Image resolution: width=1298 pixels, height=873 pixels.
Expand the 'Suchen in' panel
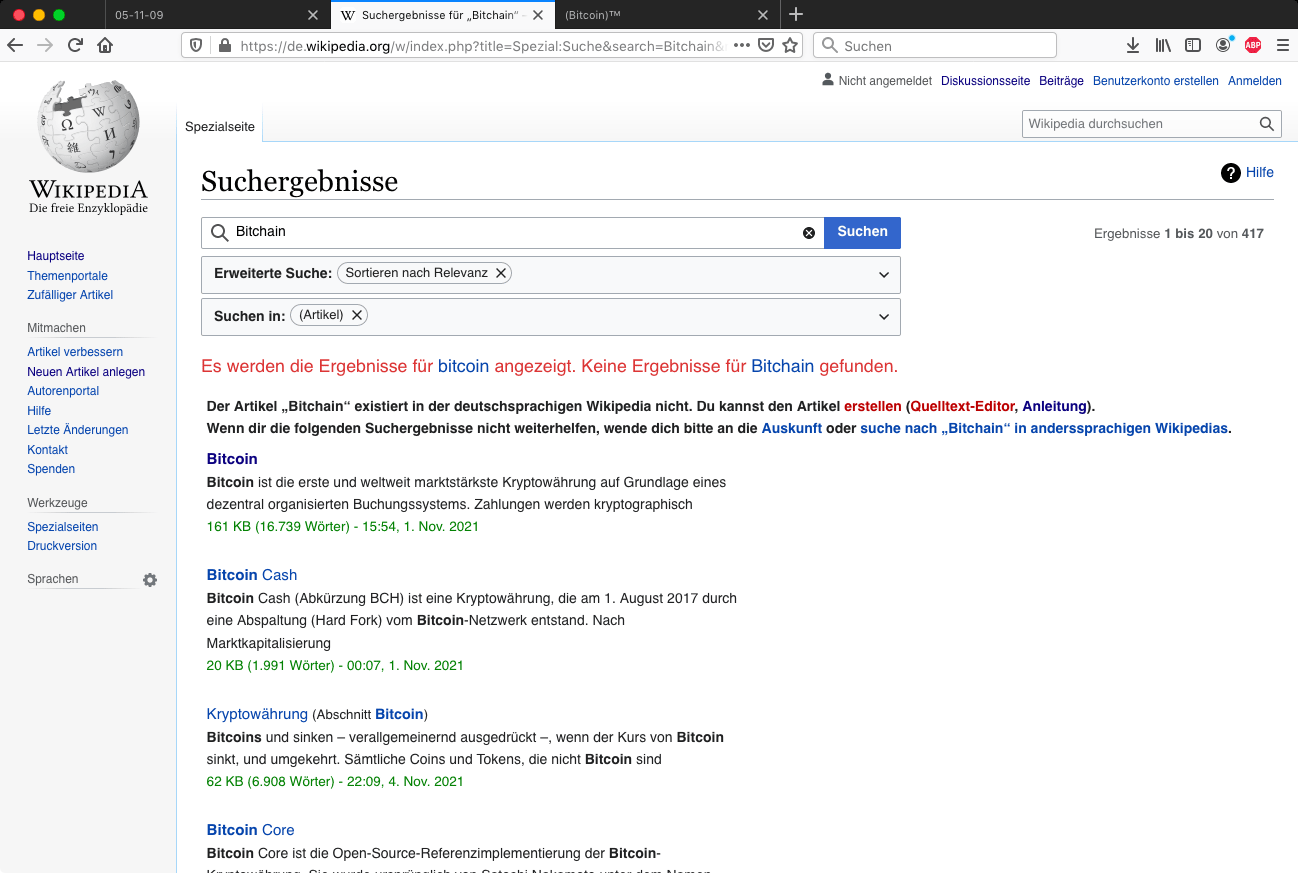(883, 315)
